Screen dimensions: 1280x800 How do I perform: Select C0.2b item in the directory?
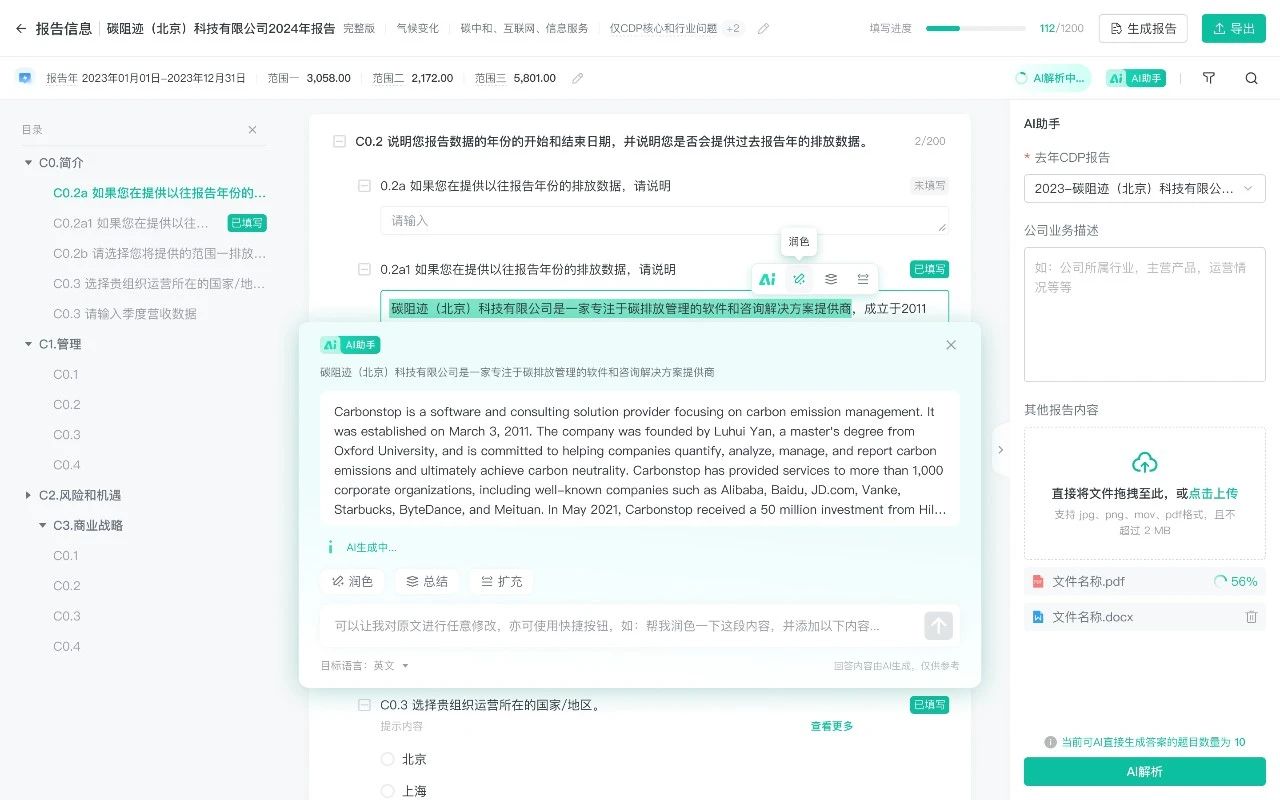point(159,253)
